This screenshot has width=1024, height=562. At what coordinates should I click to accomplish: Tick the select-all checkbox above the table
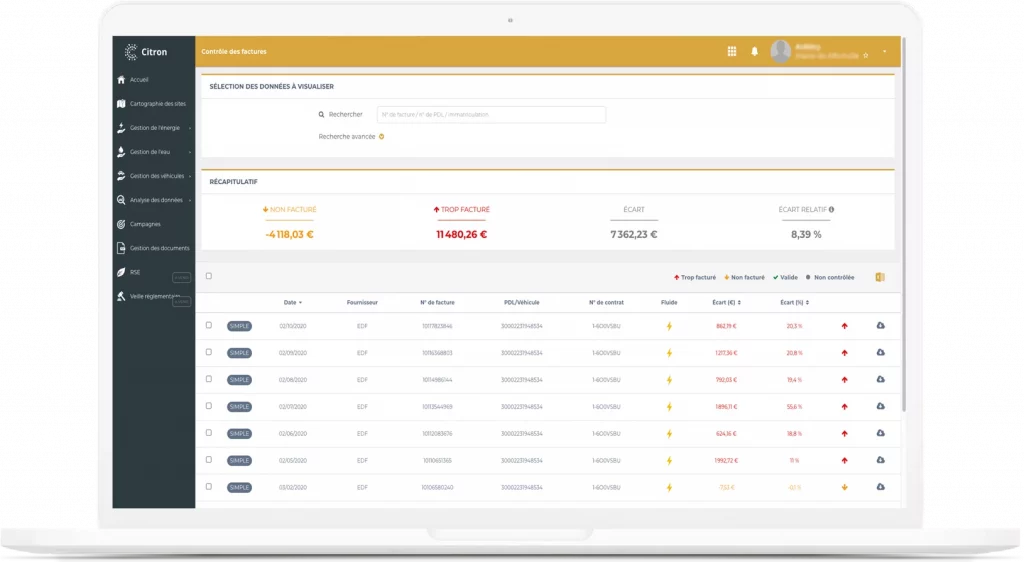click(209, 276)
